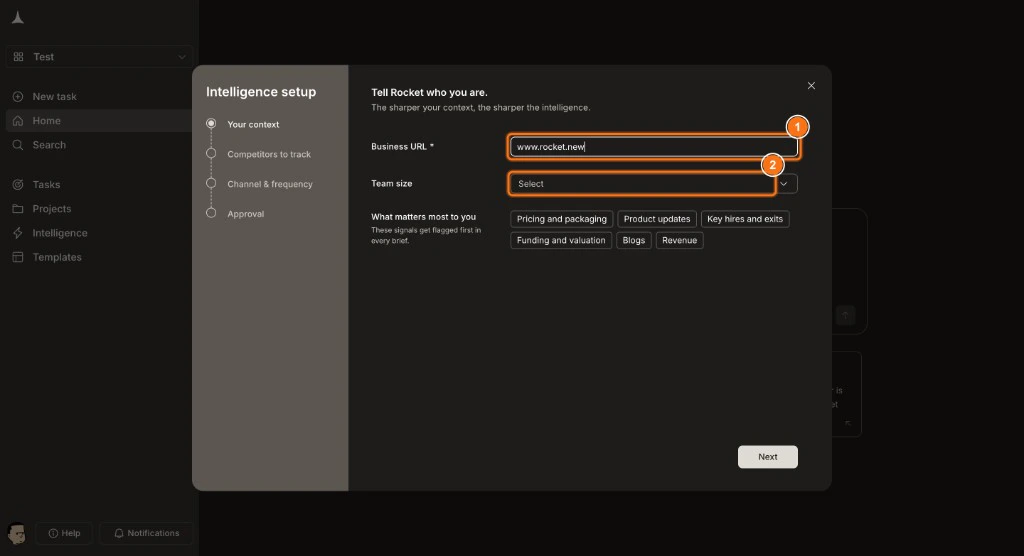Viewport: 1024px width, 556px height.
Task: Toggle the Funding and valuation chip
Action: (x=561, y=240)
